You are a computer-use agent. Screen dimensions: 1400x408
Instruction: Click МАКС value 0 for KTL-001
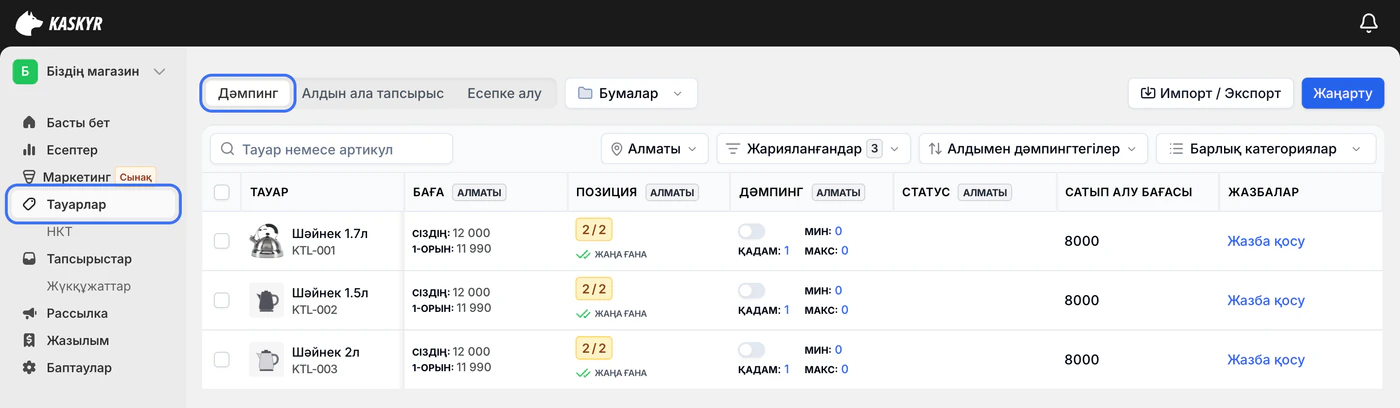pyautogui.click(x=844, y=251)
